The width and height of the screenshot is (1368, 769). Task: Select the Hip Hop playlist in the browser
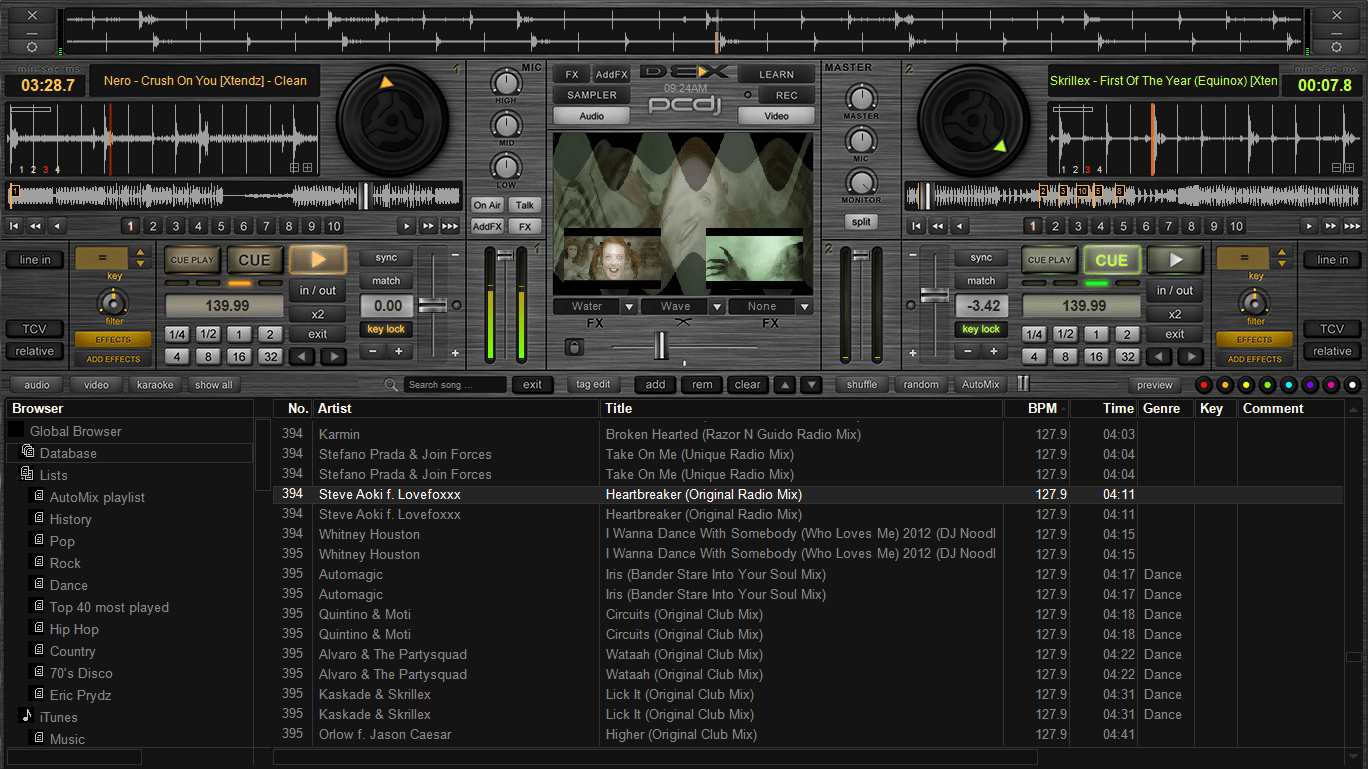[x=74, y=629]
